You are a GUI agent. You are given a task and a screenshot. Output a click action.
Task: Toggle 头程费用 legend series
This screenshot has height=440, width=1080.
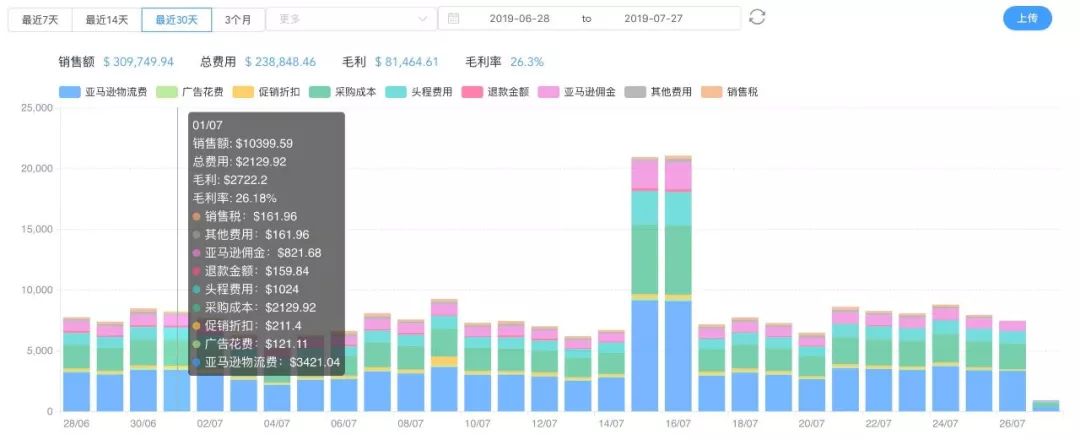point(419,92)
